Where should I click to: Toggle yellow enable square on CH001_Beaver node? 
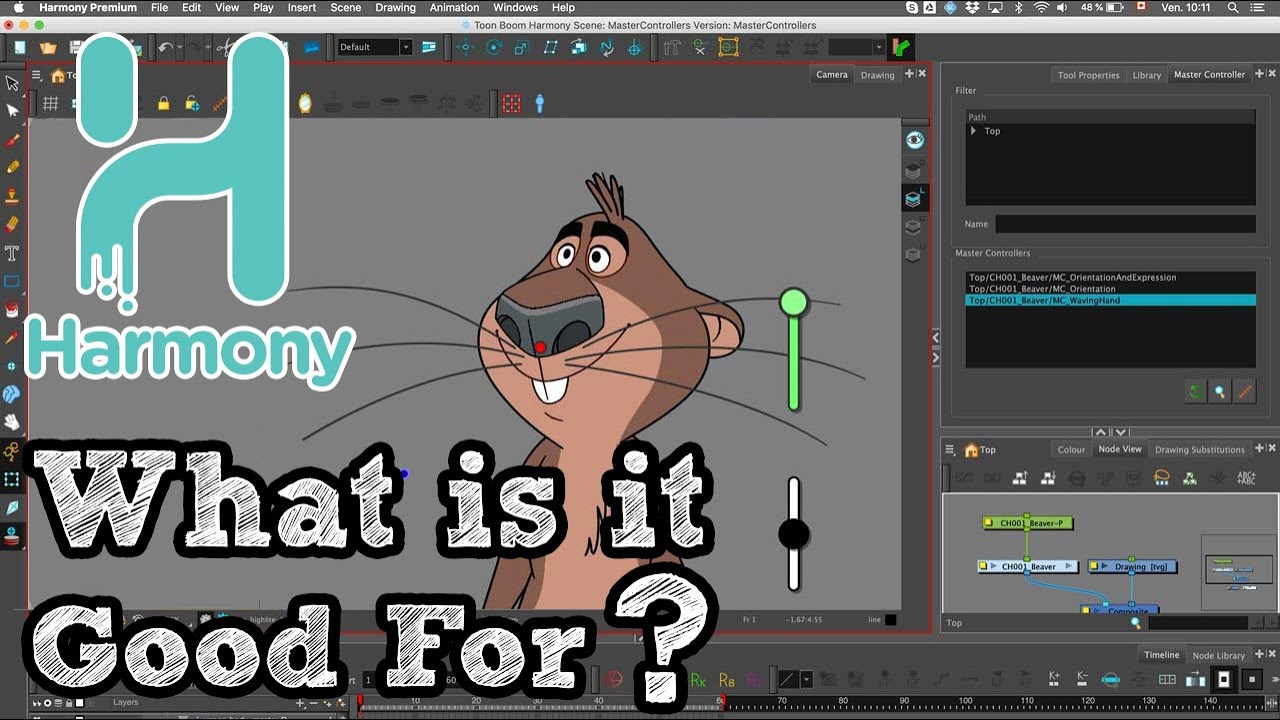coord(983,567)
